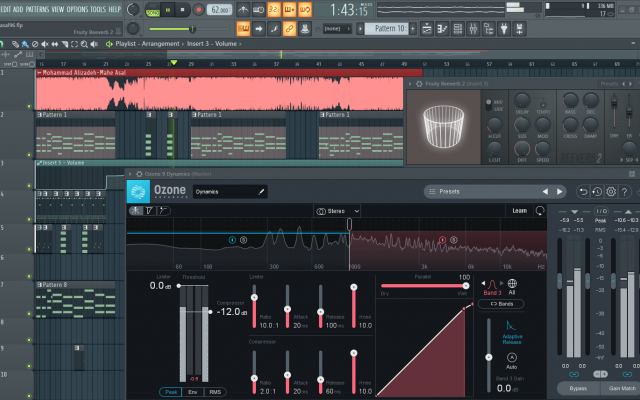Click the Learn crossover circular icon
The height and width of the screenshot is (400, 640).
[540, 211]
